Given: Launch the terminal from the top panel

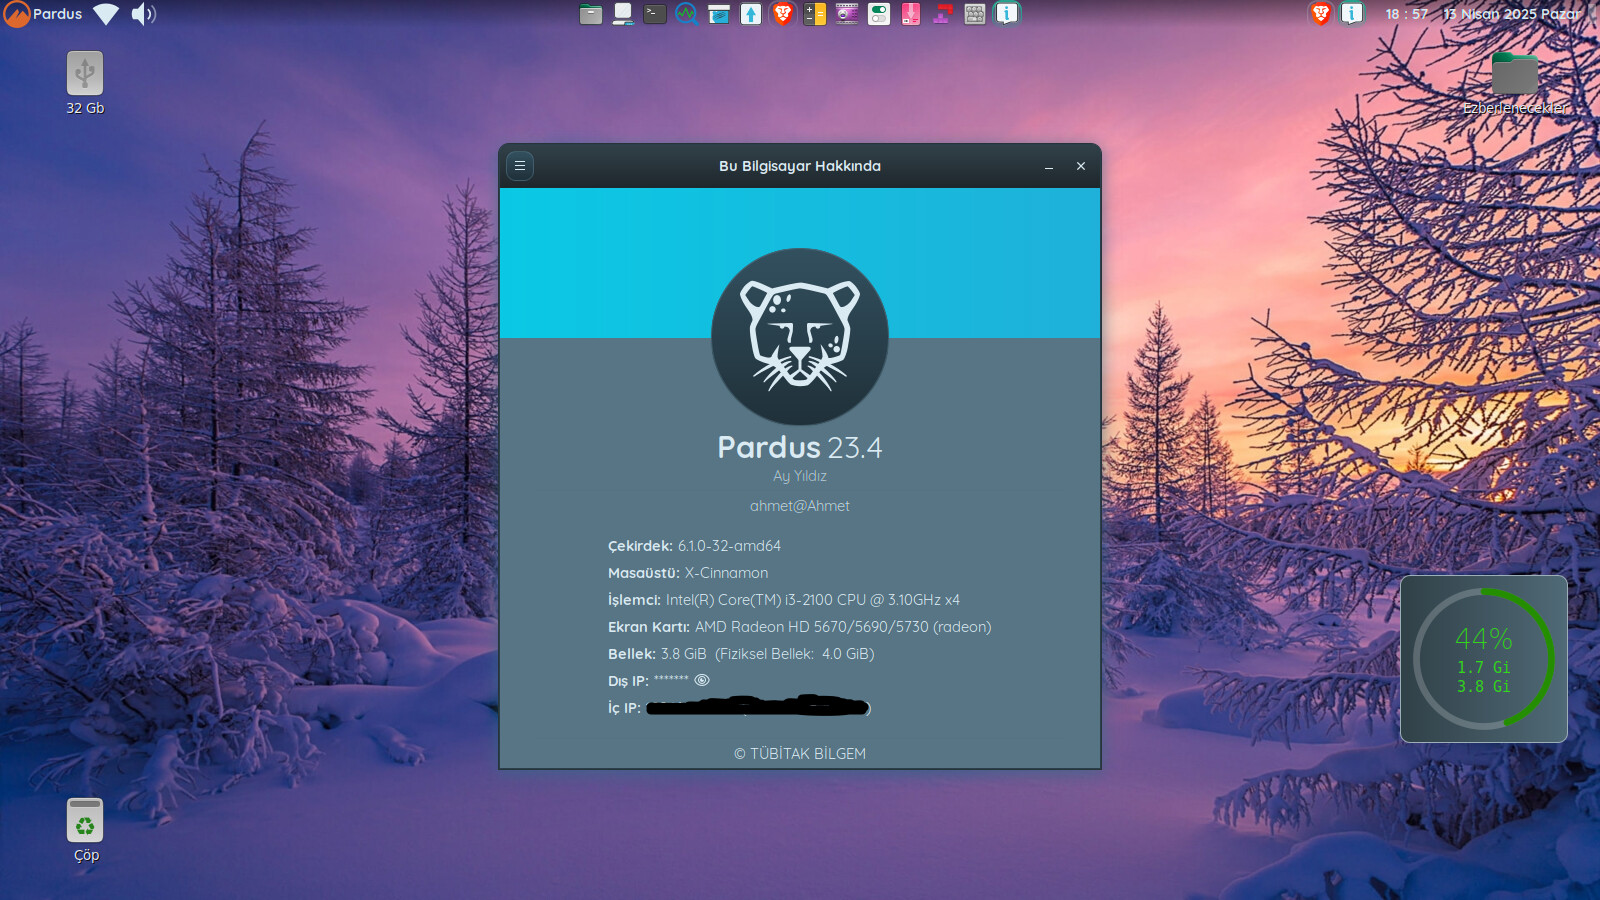Looking at the screenshot, I should pyautogui.click(x=655, y=14).
